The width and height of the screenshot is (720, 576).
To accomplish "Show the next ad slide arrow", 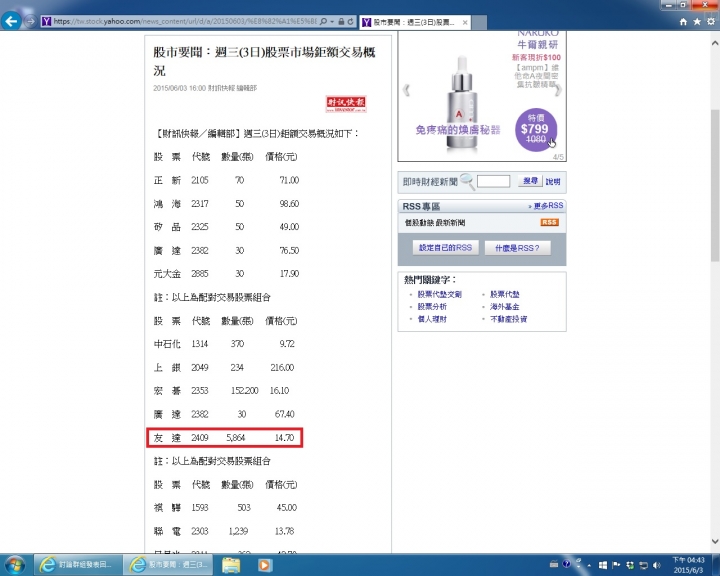I will click(x=558, y=90).
